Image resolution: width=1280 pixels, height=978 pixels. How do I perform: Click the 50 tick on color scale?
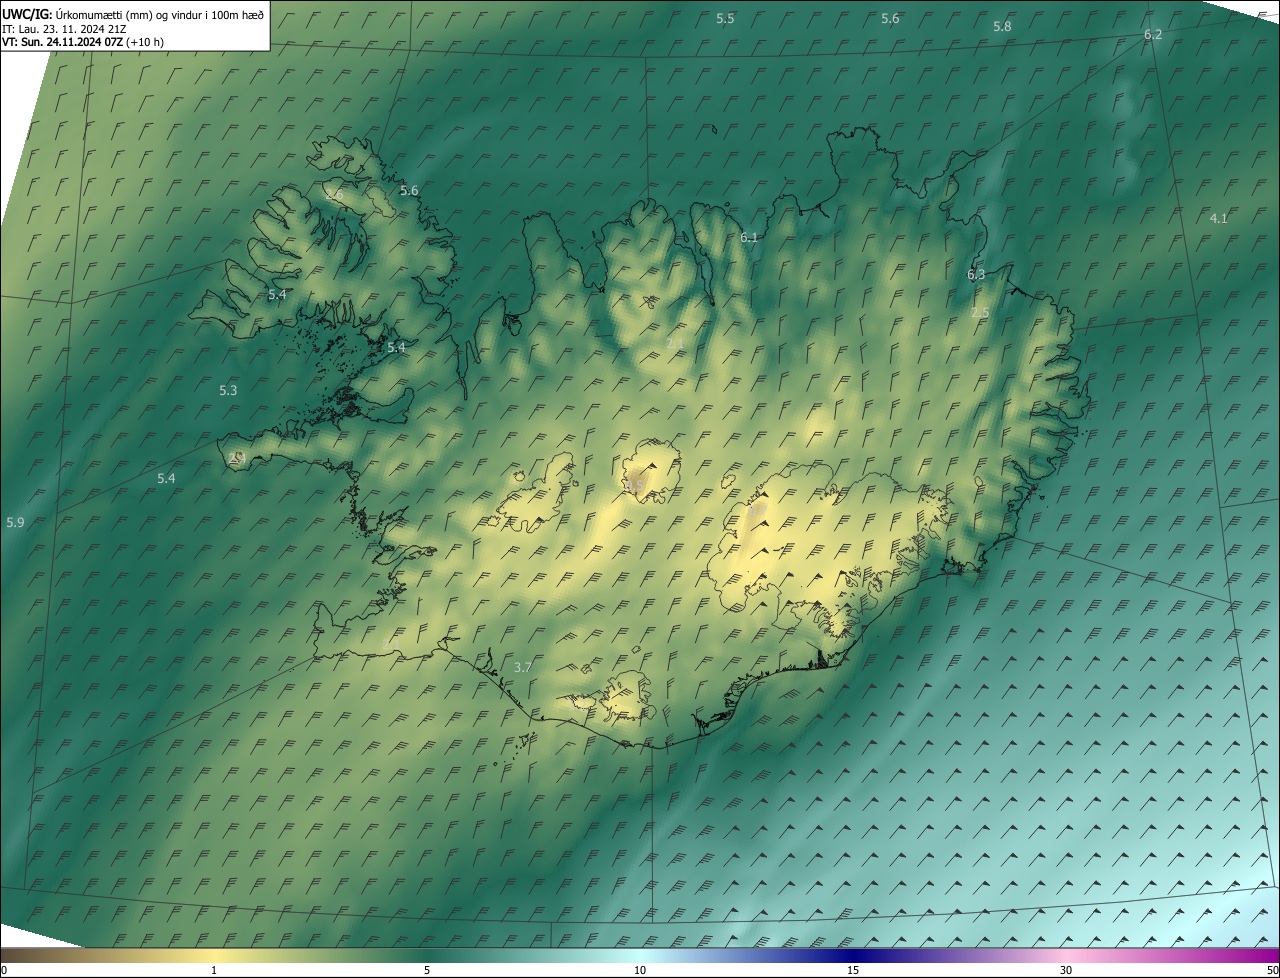point(1272,970)
